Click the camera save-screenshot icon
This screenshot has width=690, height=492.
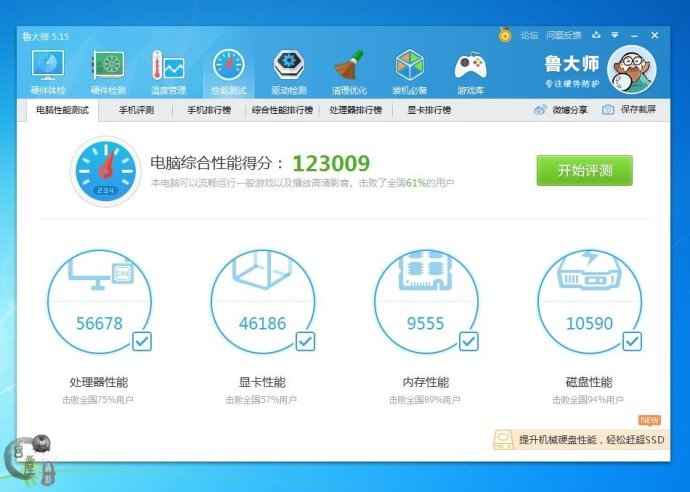coord(608,110)
